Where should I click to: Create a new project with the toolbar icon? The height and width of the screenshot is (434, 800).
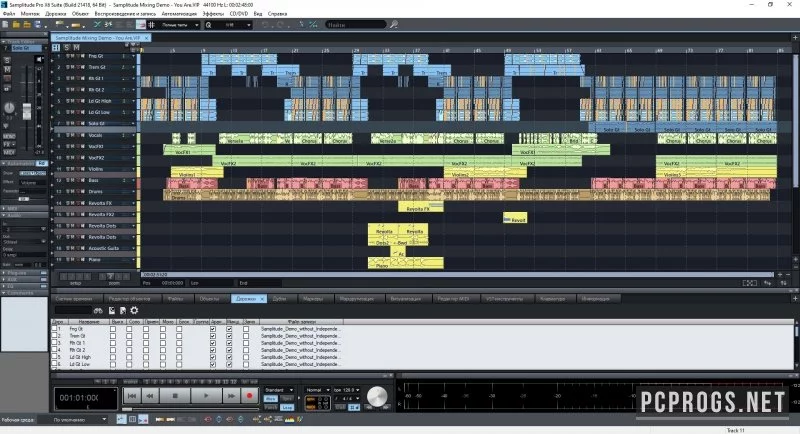click(5, 24)
